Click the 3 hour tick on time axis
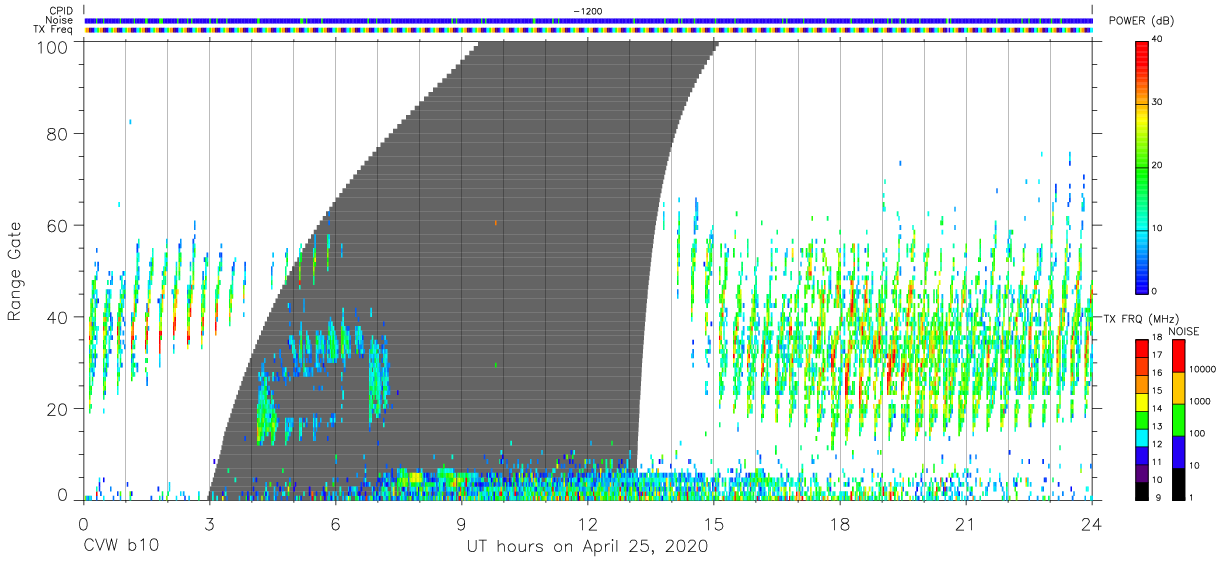 pos(209,523)
